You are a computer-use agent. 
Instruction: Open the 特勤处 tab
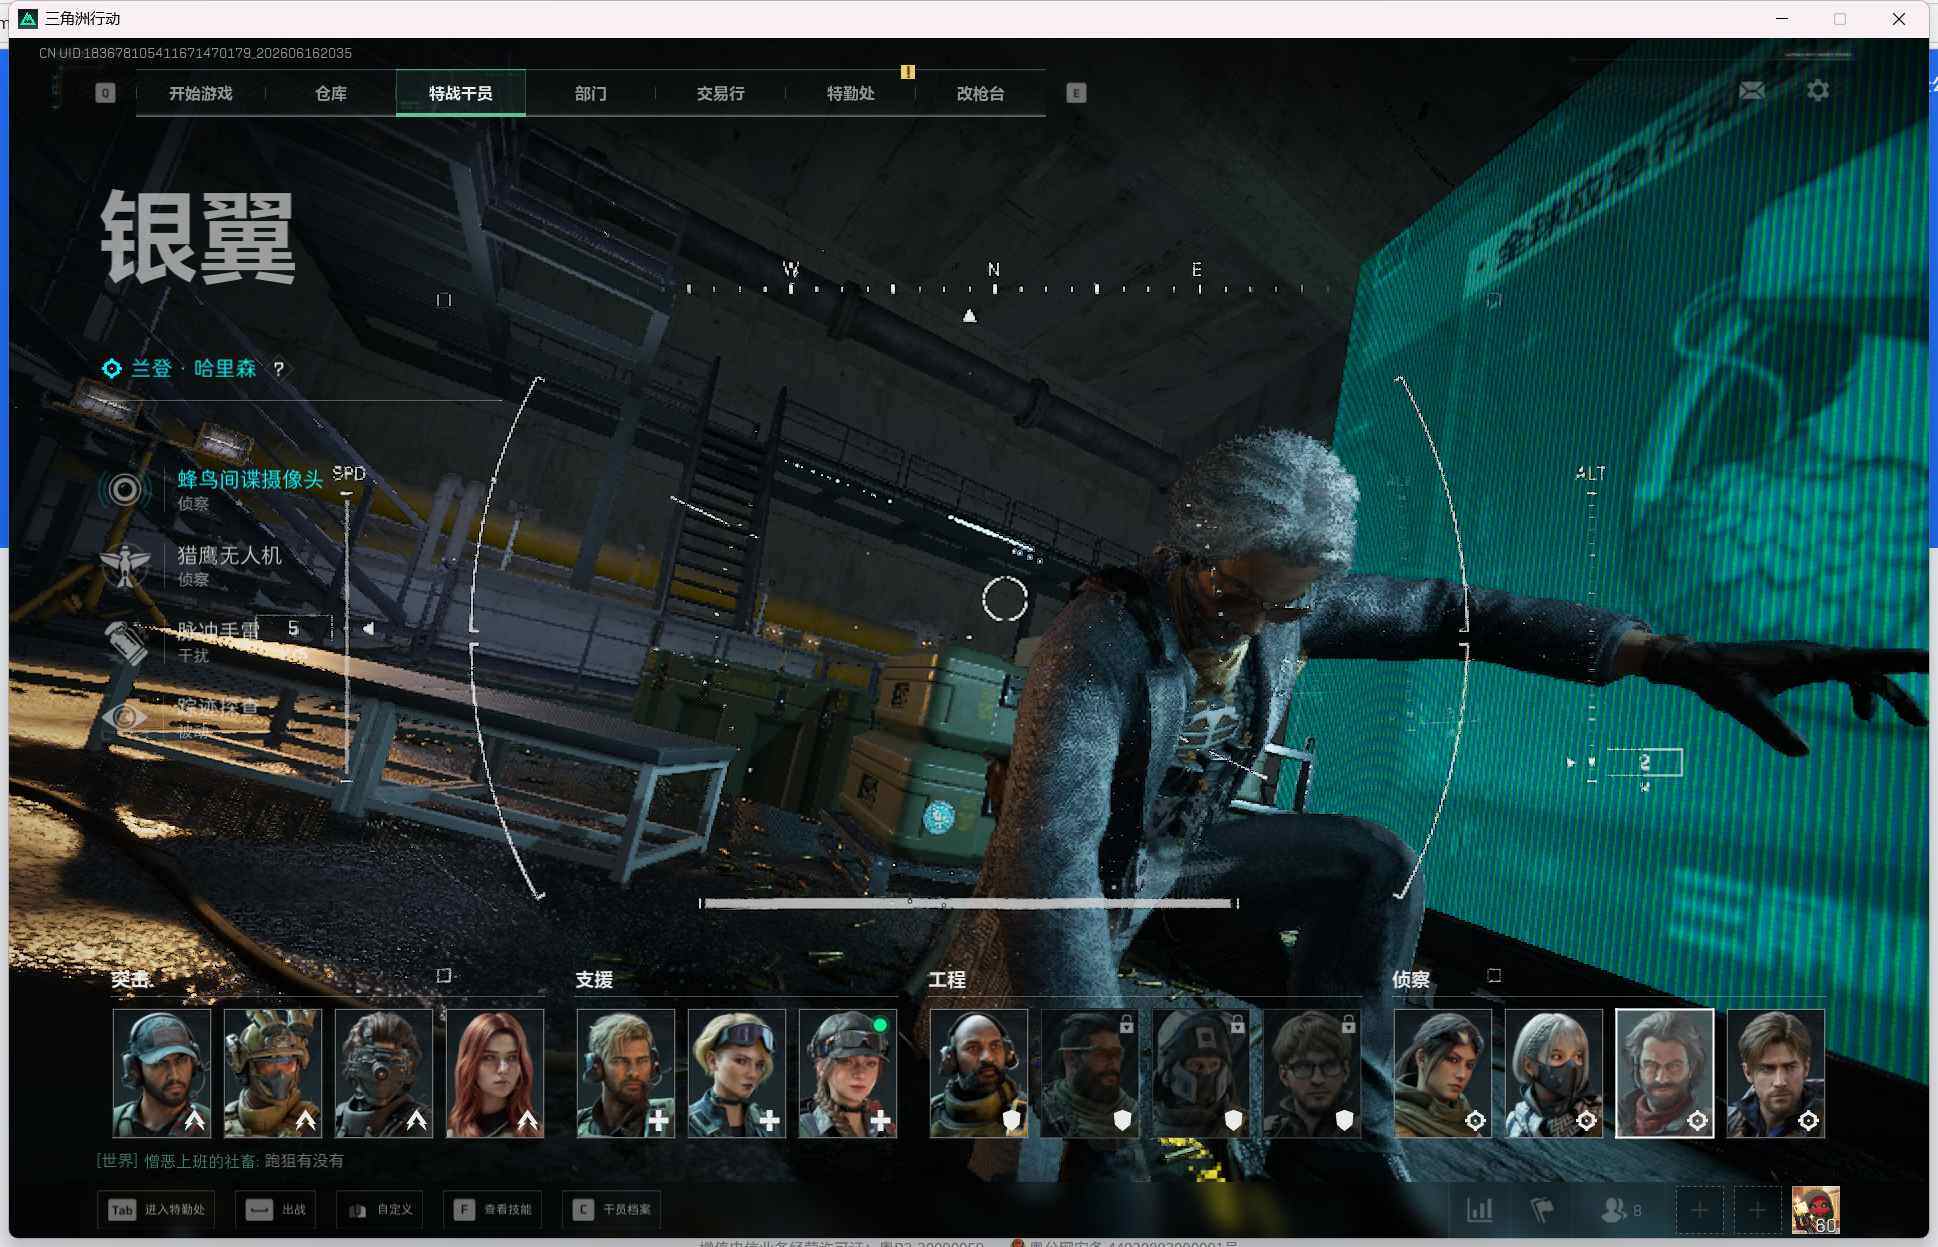851,93
